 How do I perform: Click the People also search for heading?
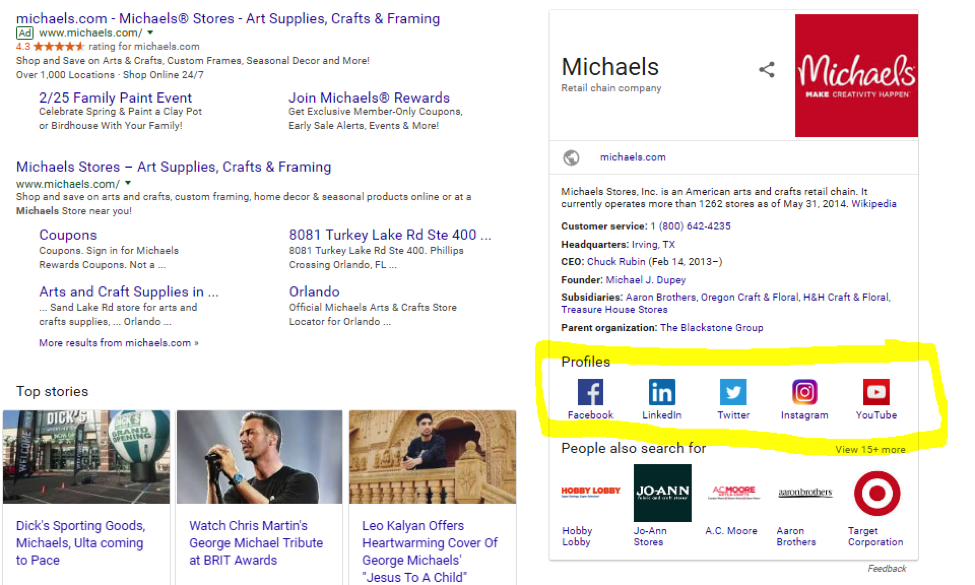coord(634,448)
